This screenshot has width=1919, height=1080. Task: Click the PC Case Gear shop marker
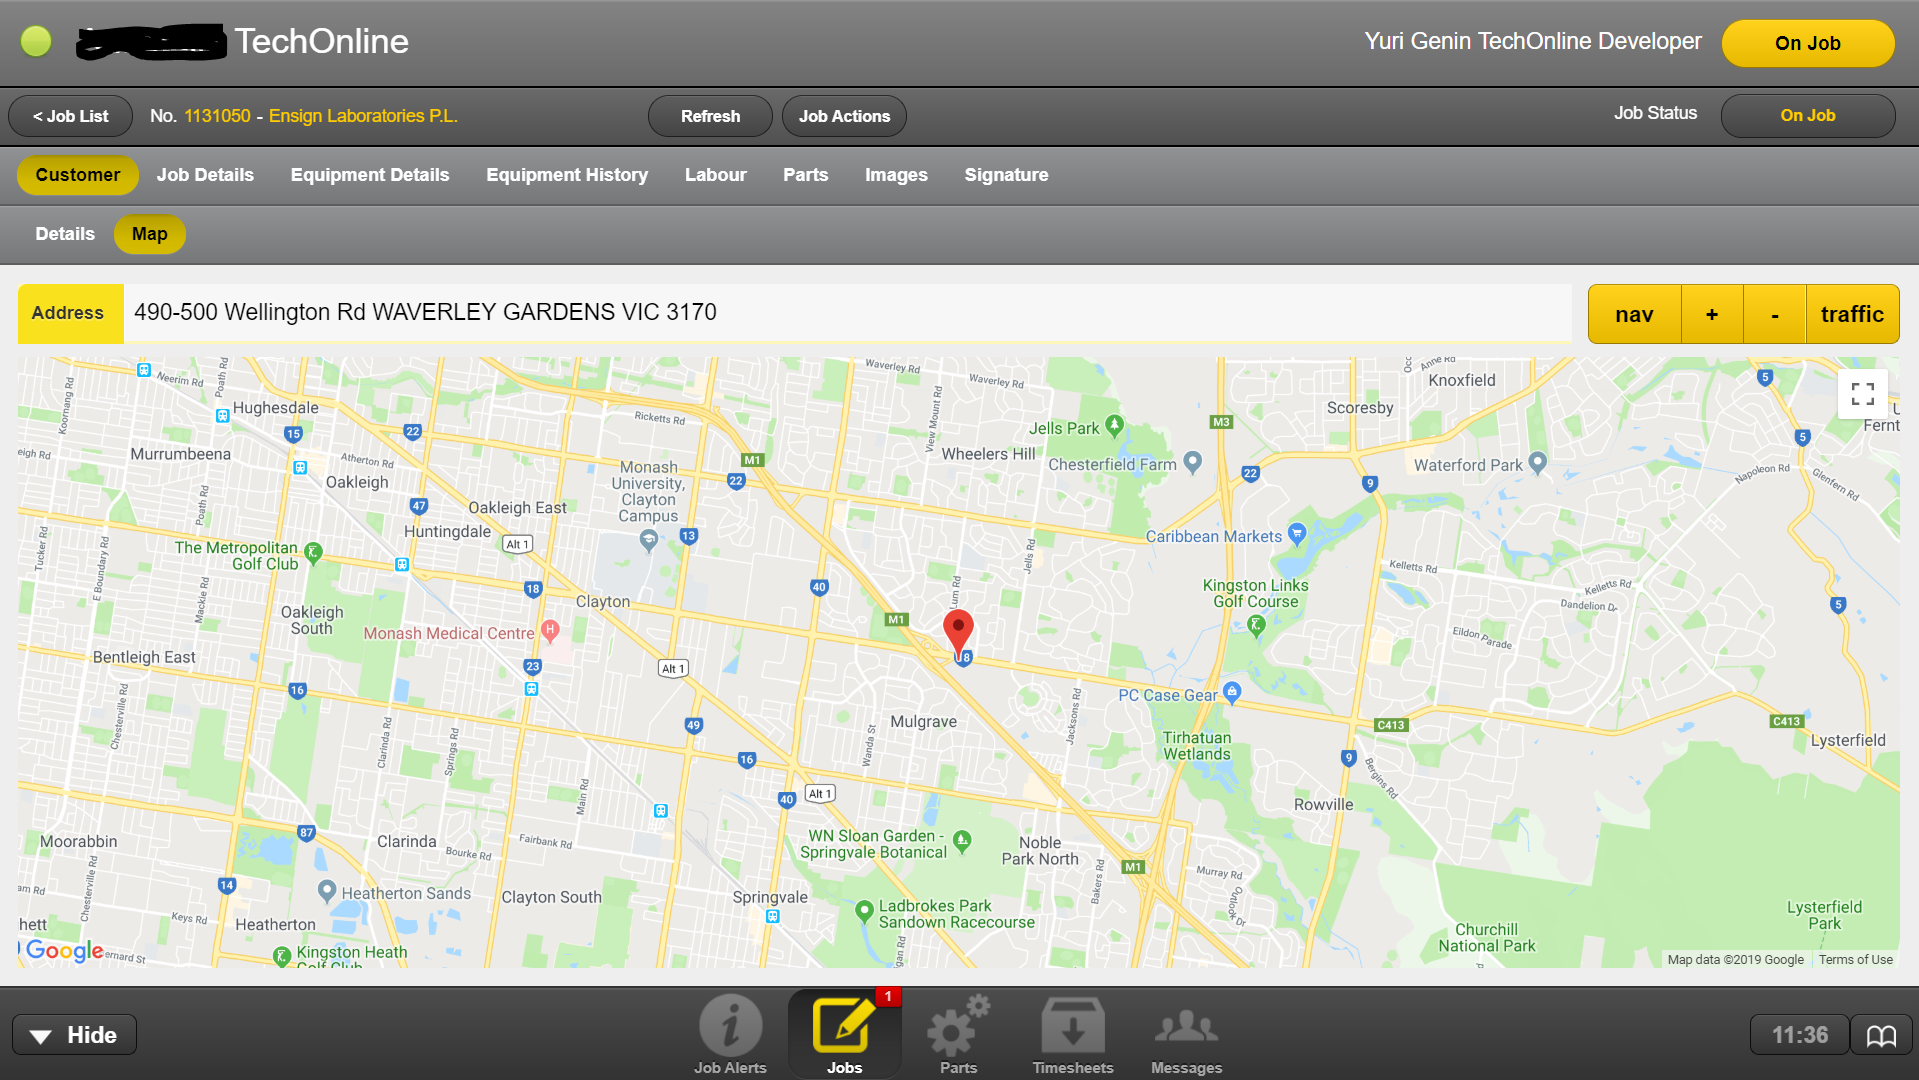click(x=1232, y=692)
